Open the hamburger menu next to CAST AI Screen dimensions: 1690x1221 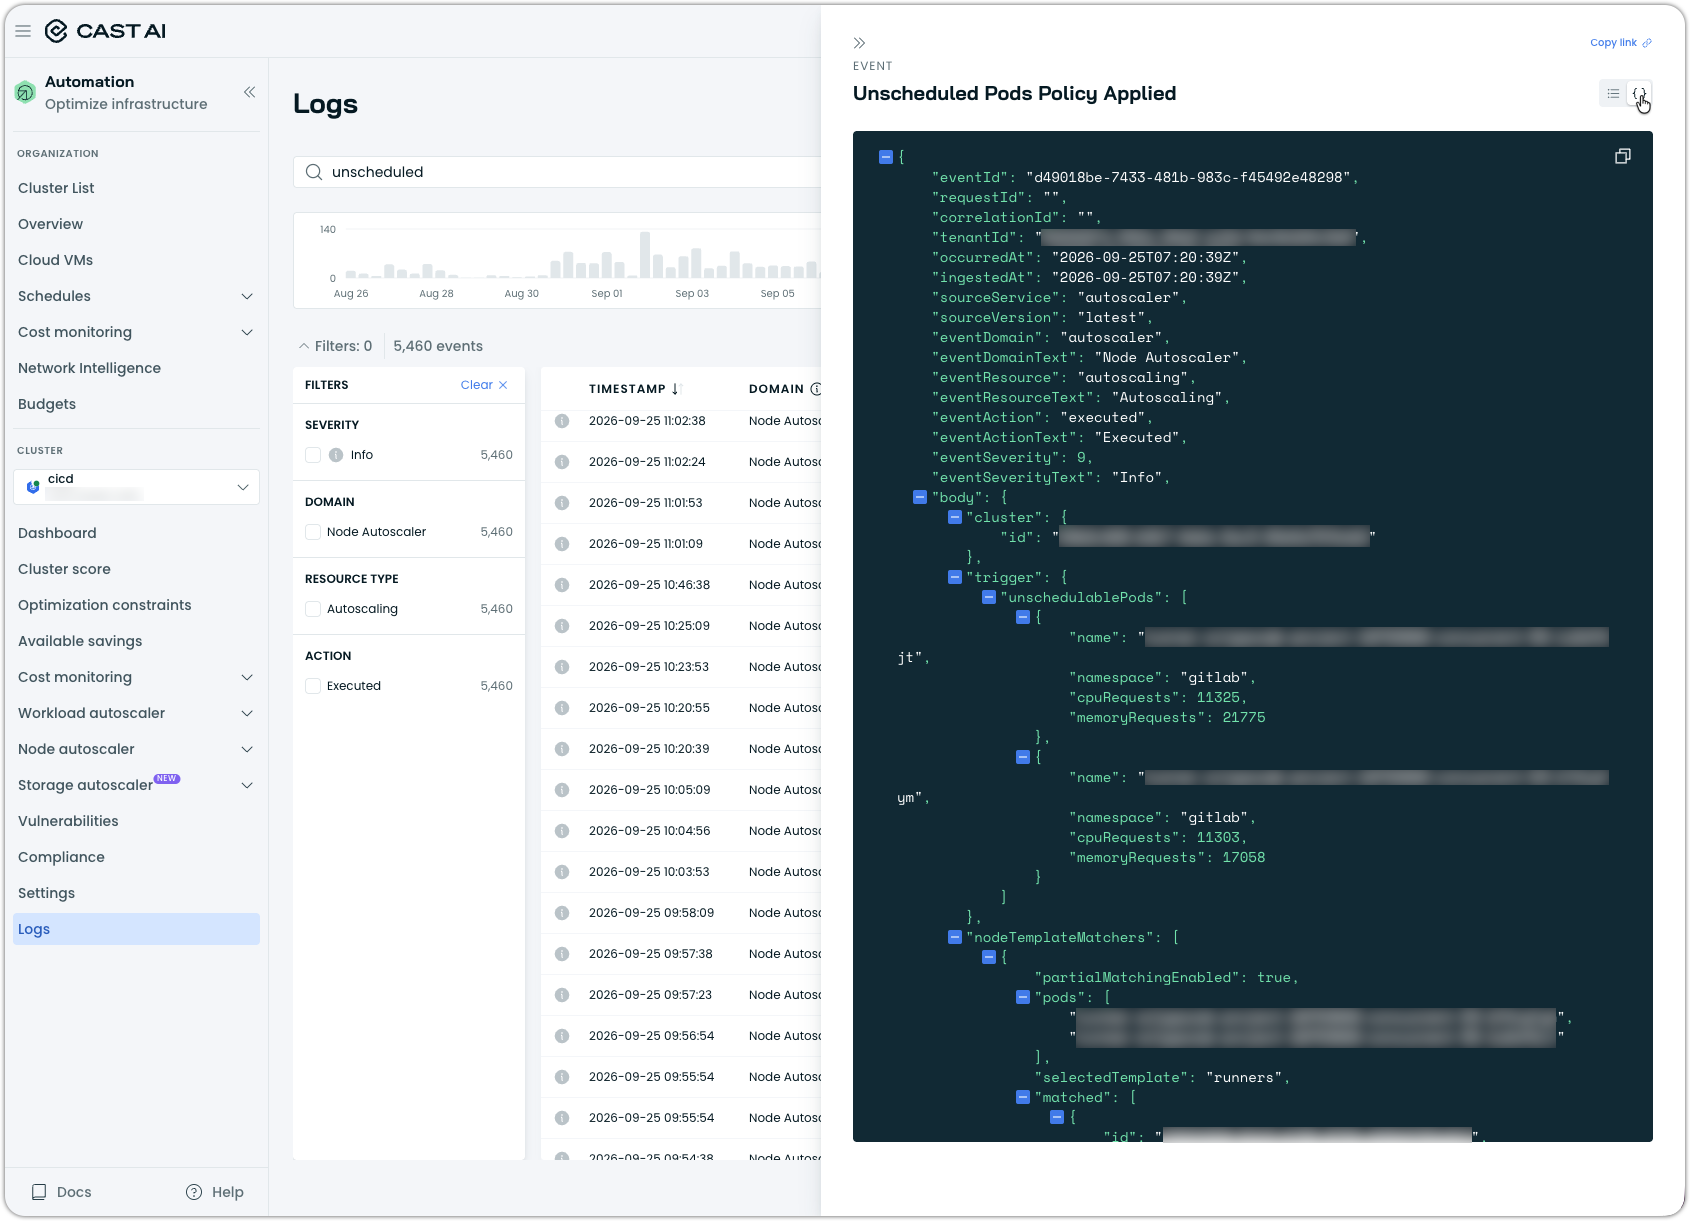pyautogui.click(x=23, y=31)
